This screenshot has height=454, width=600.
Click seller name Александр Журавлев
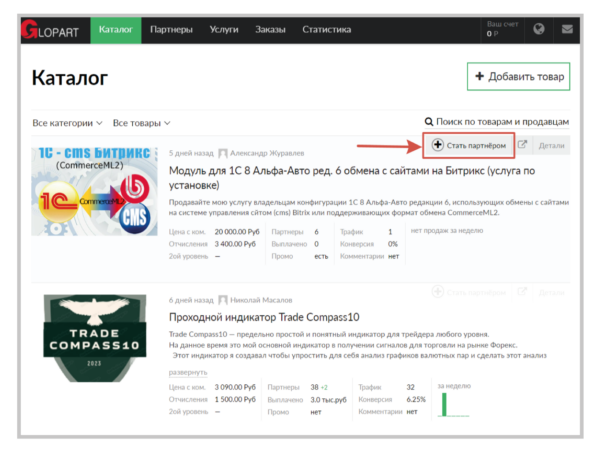point(267,153)
